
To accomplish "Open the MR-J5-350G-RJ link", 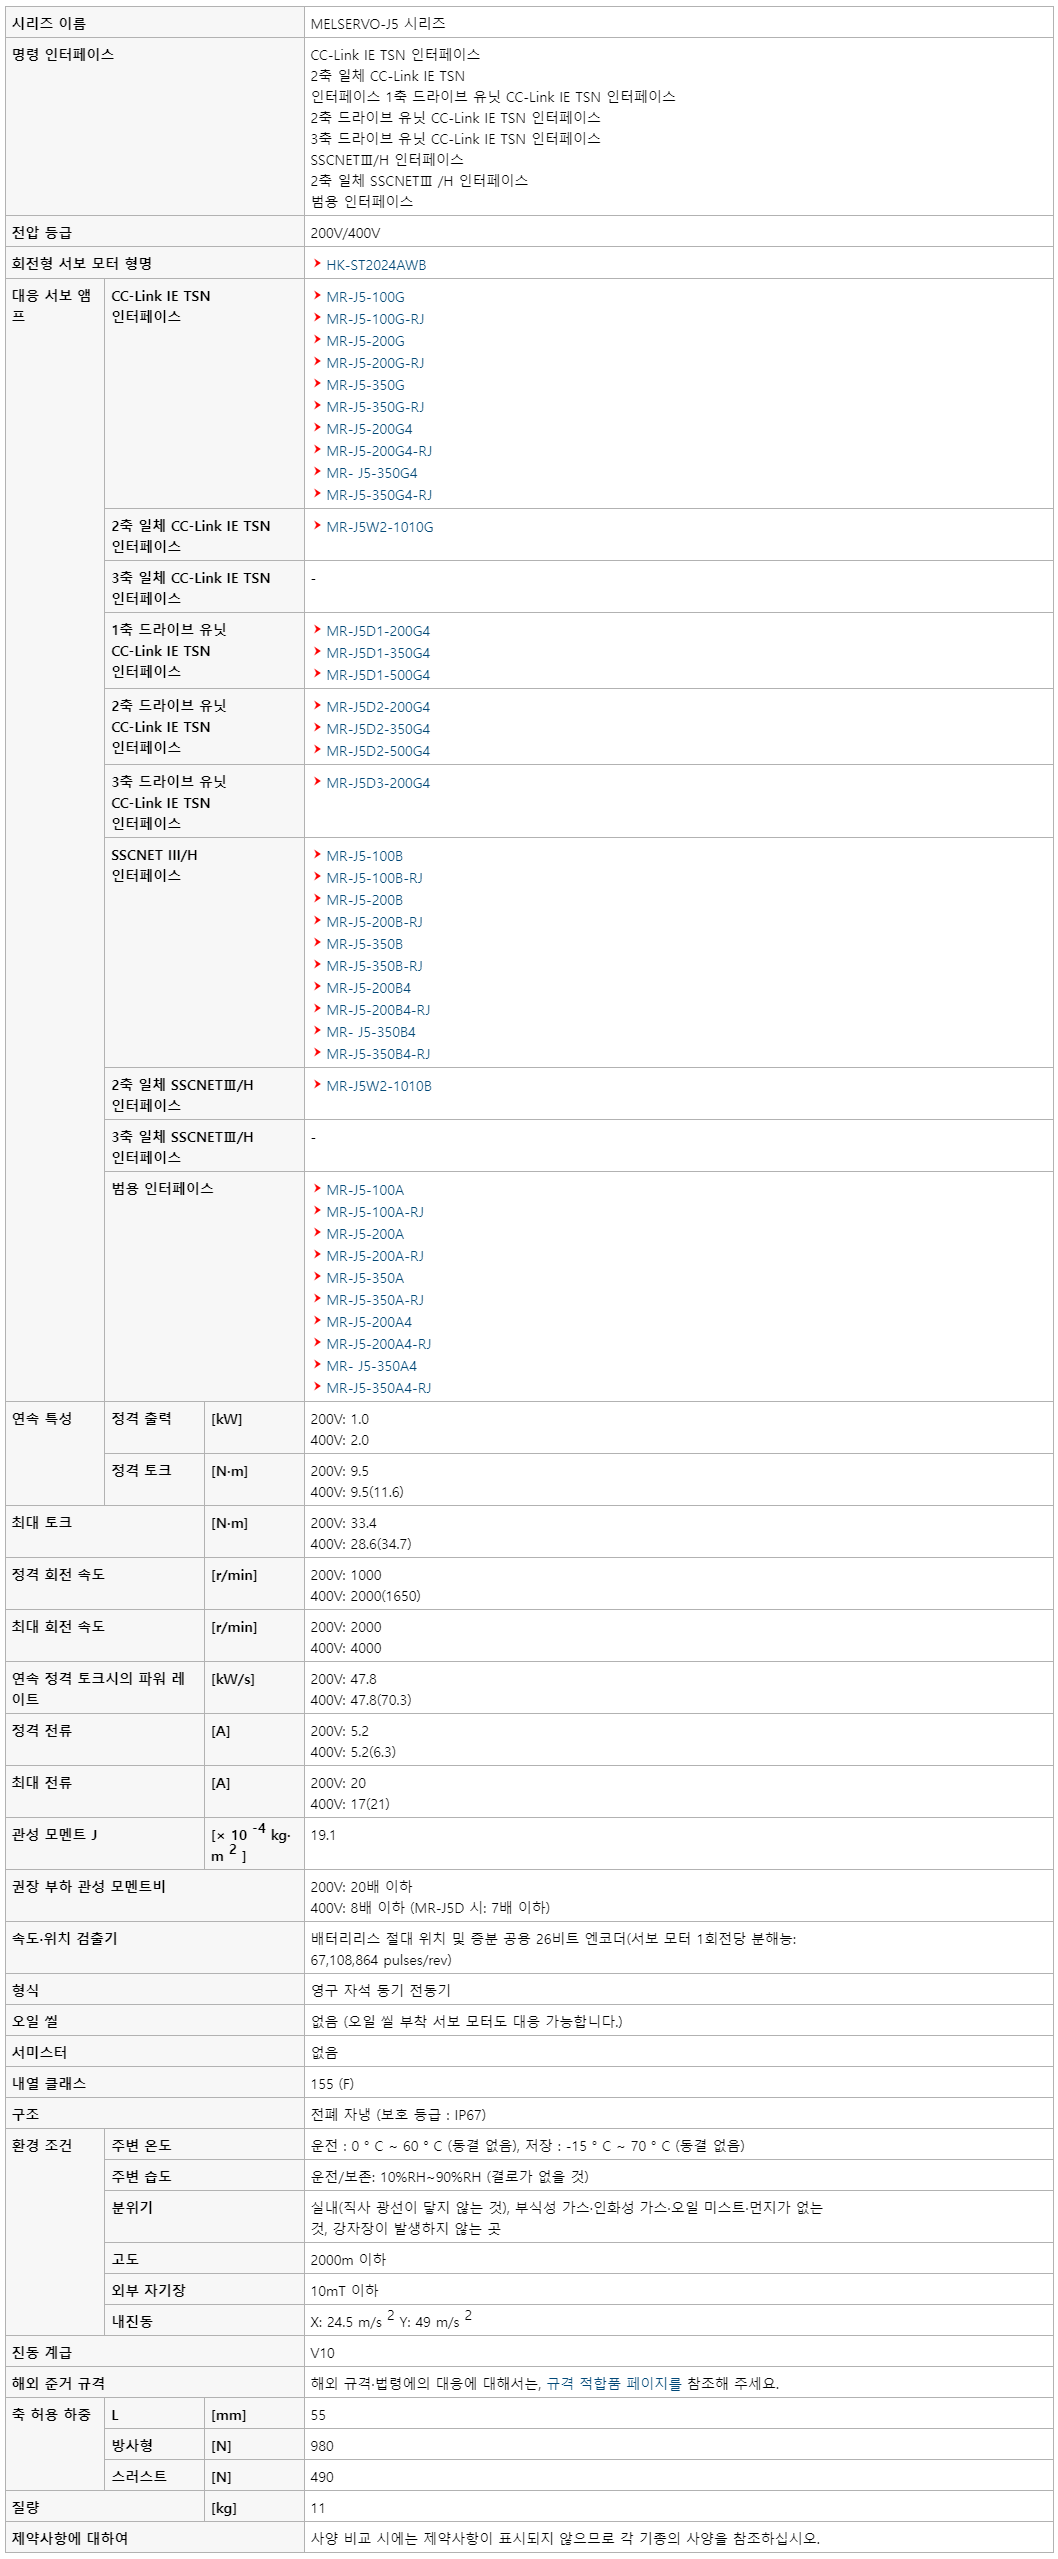I will click(375, 407).
